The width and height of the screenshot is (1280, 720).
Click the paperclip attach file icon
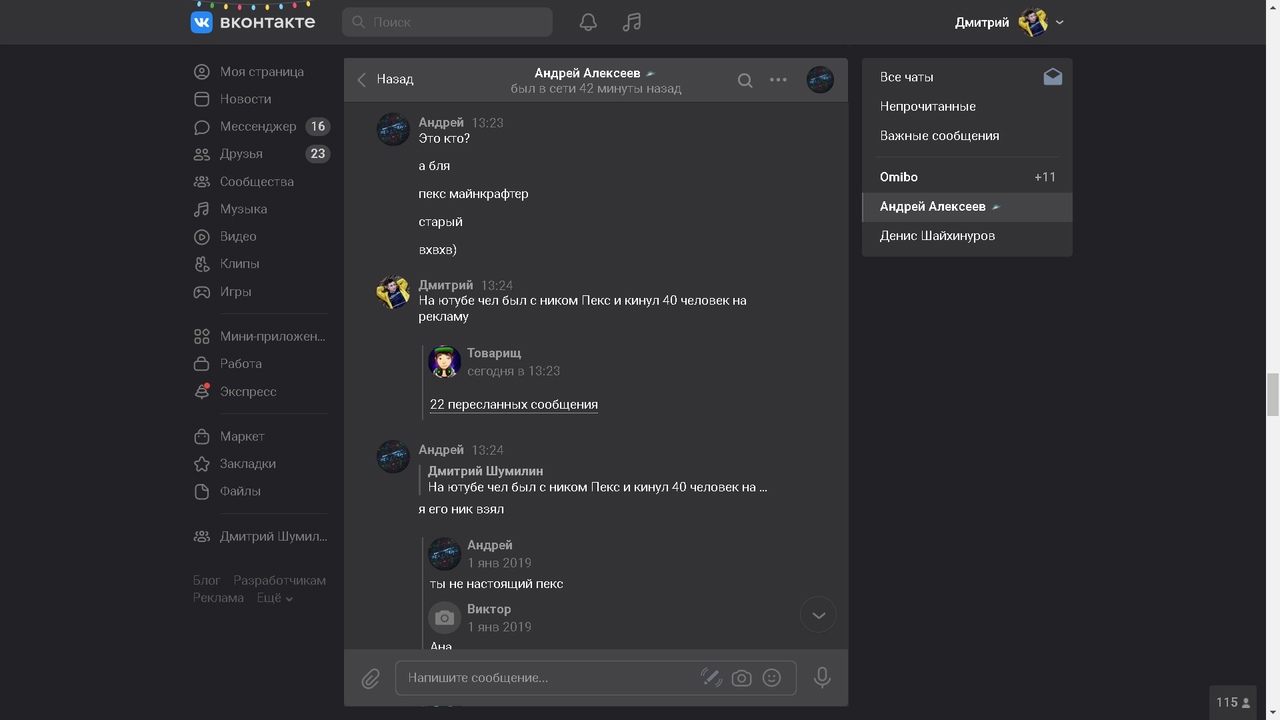coord(370,678)
